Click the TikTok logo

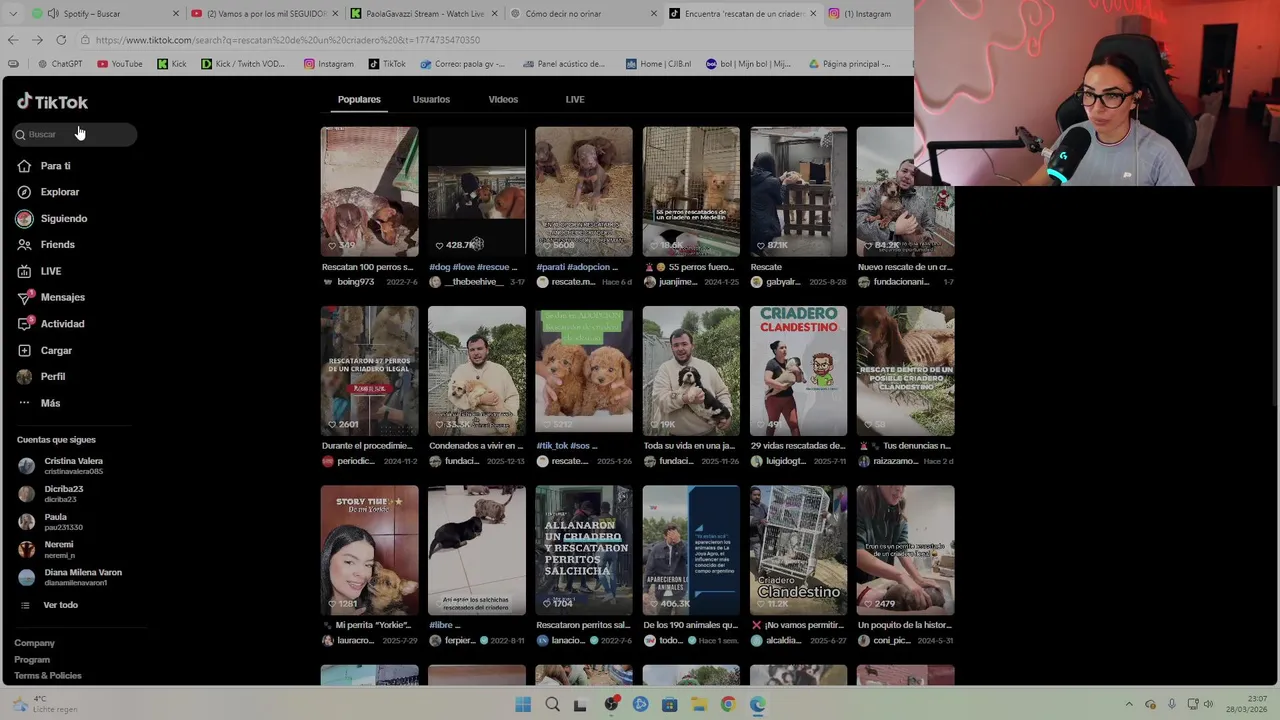pyautogui.click(x=52, y=102)
